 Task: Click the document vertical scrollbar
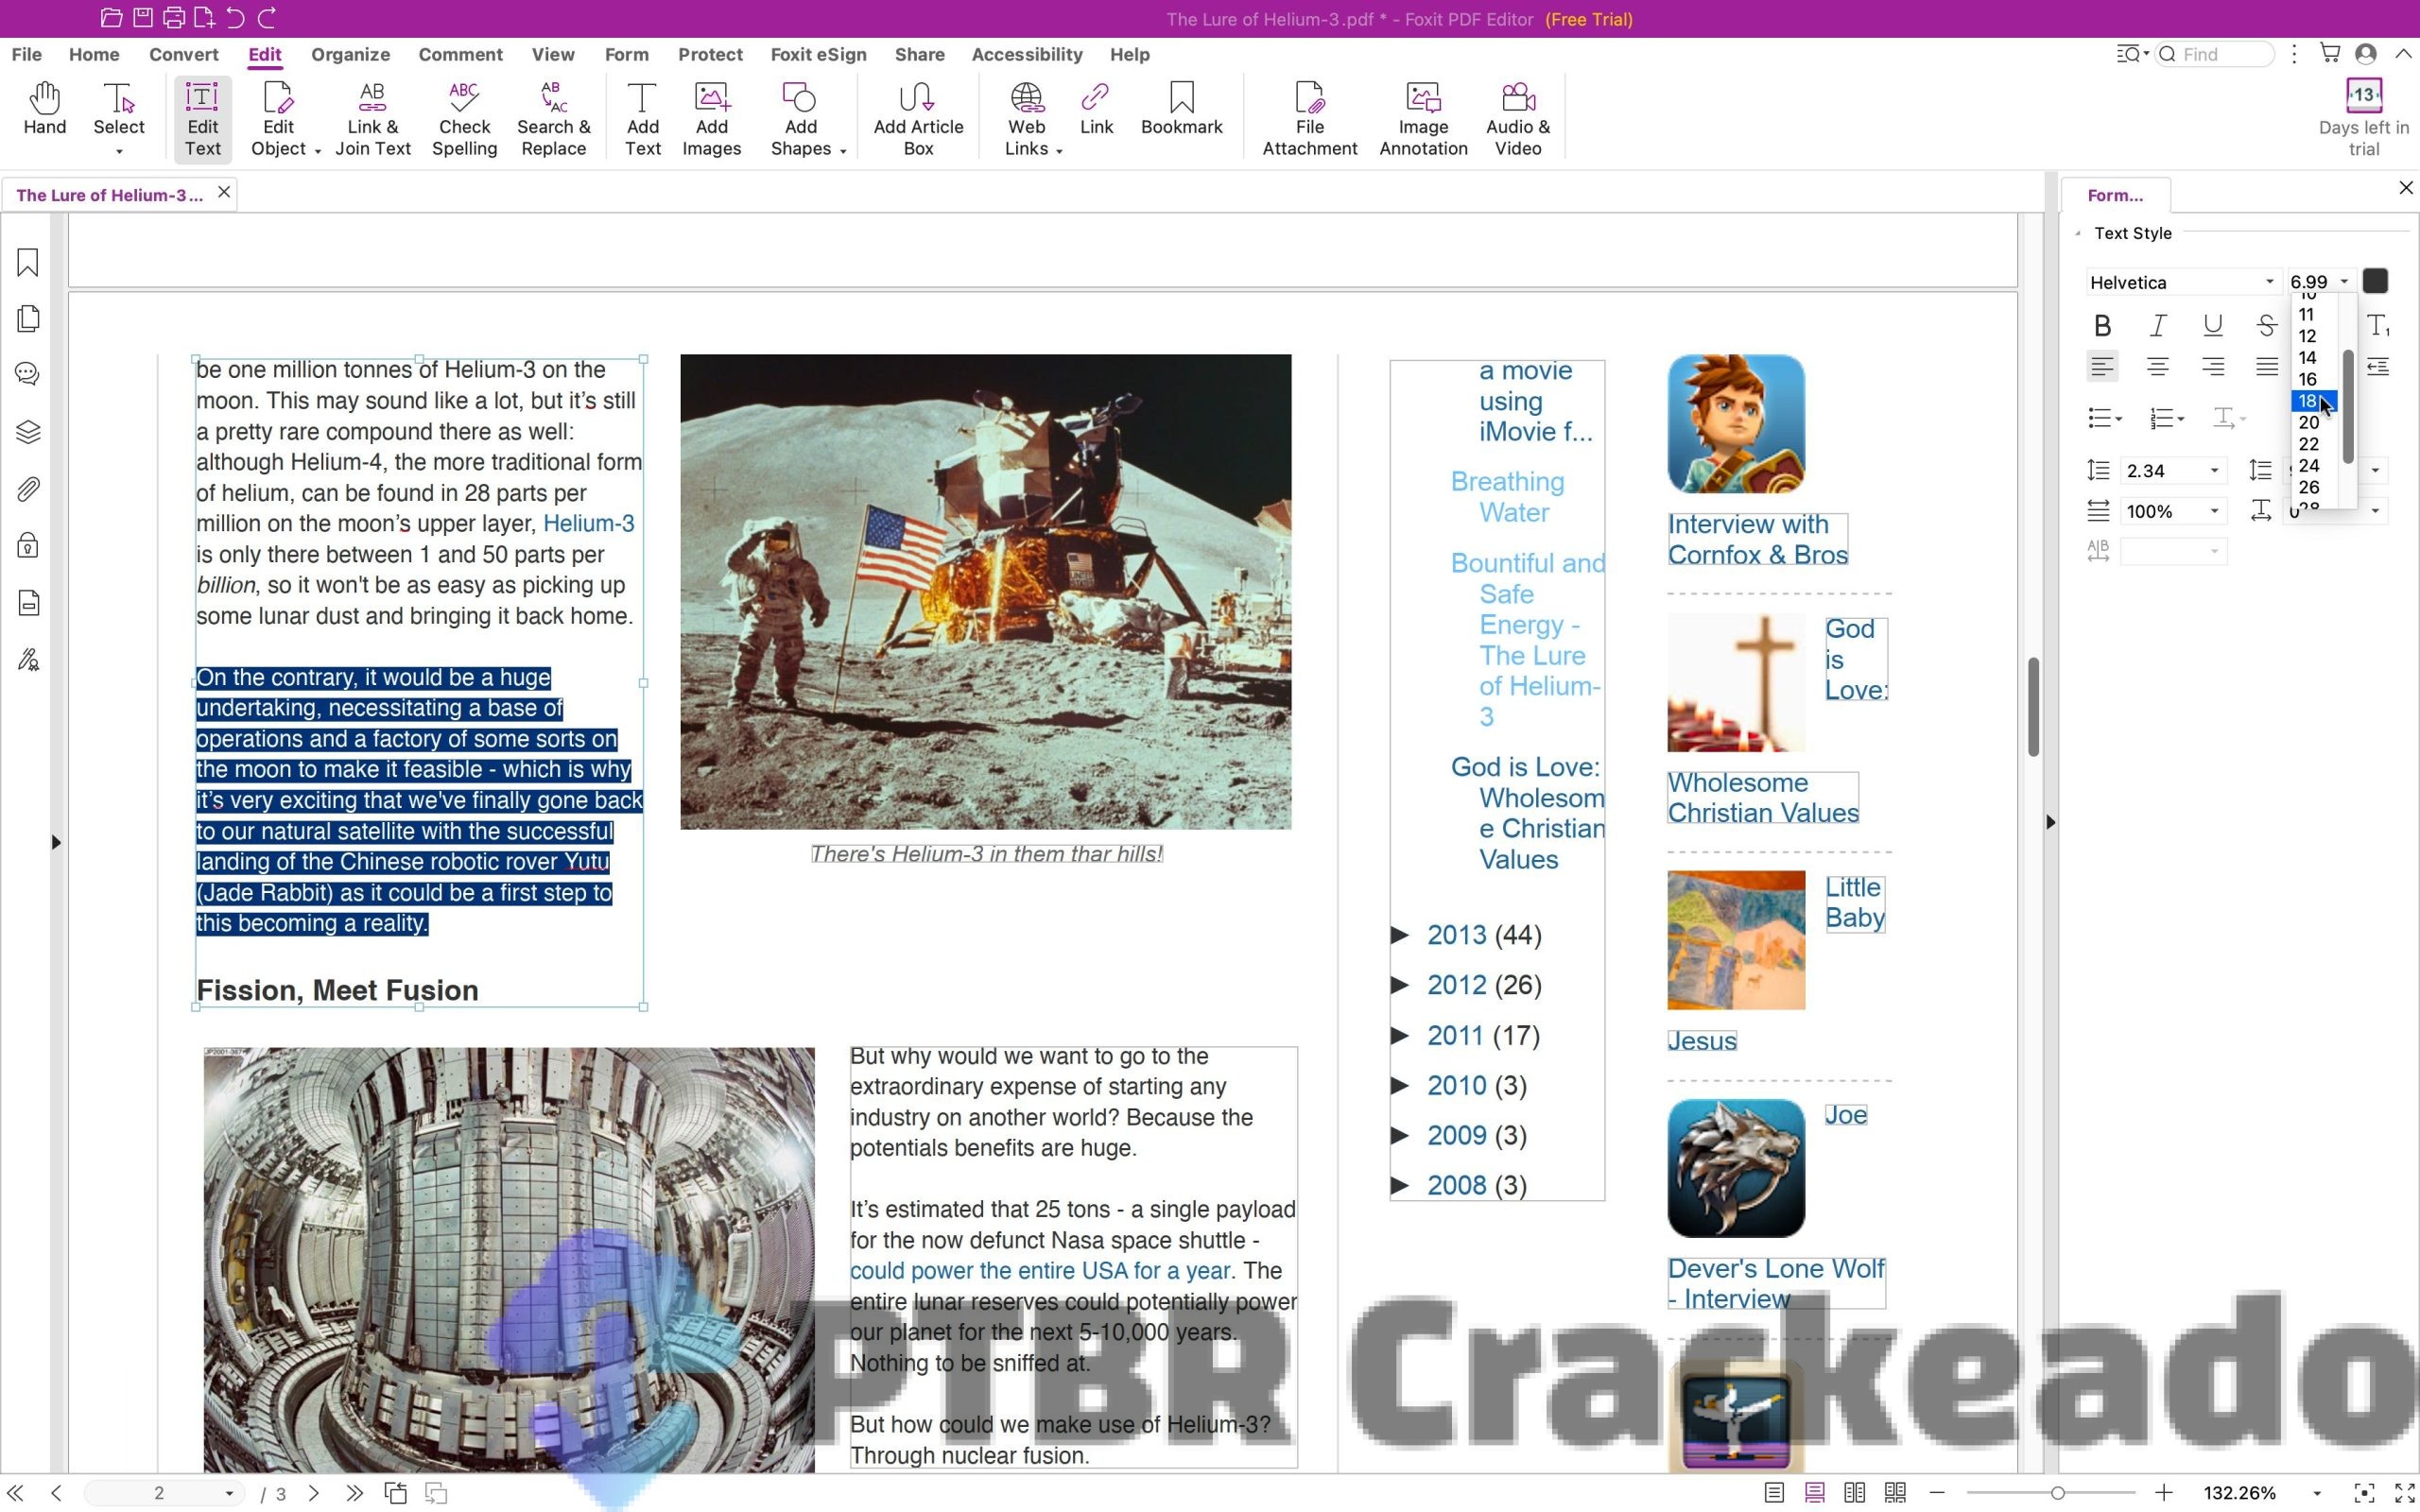[2033, 706]
